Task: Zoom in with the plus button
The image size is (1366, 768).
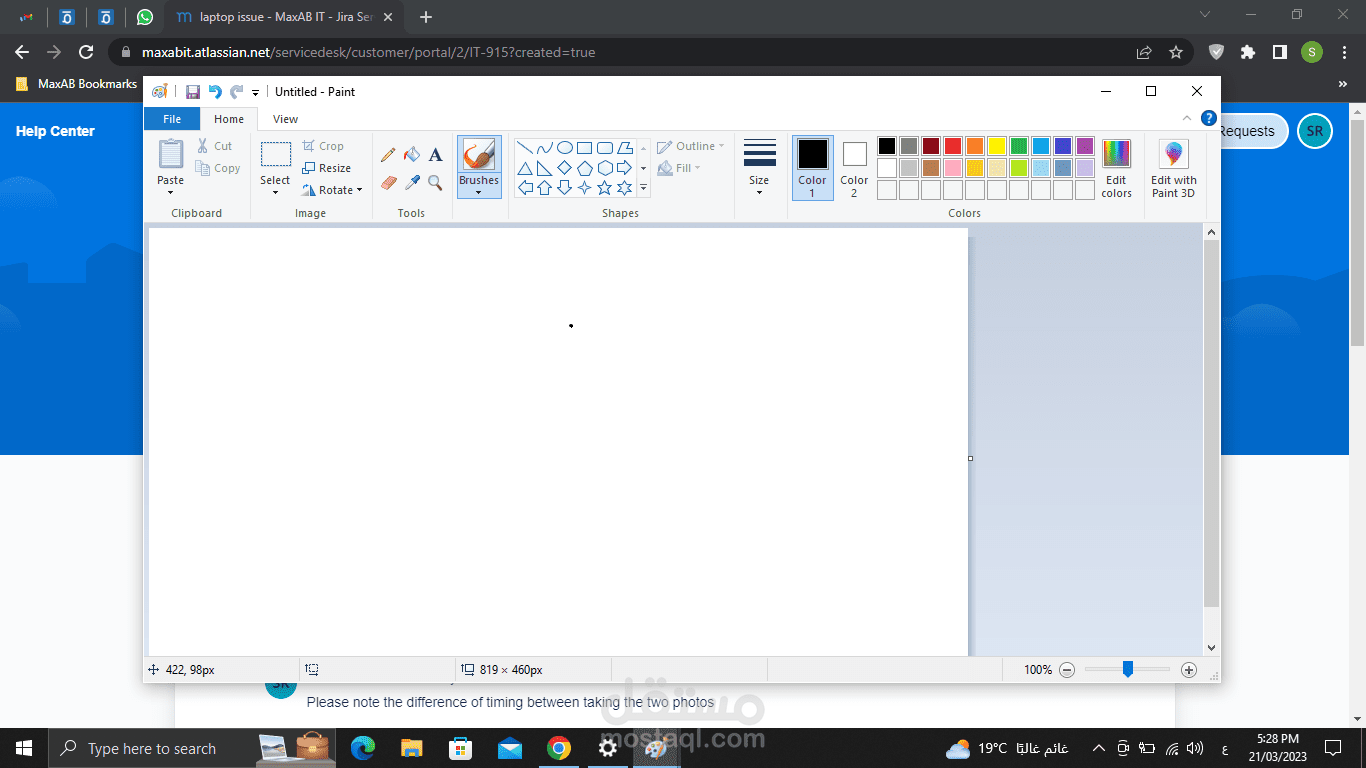Action: point(1189,670)
